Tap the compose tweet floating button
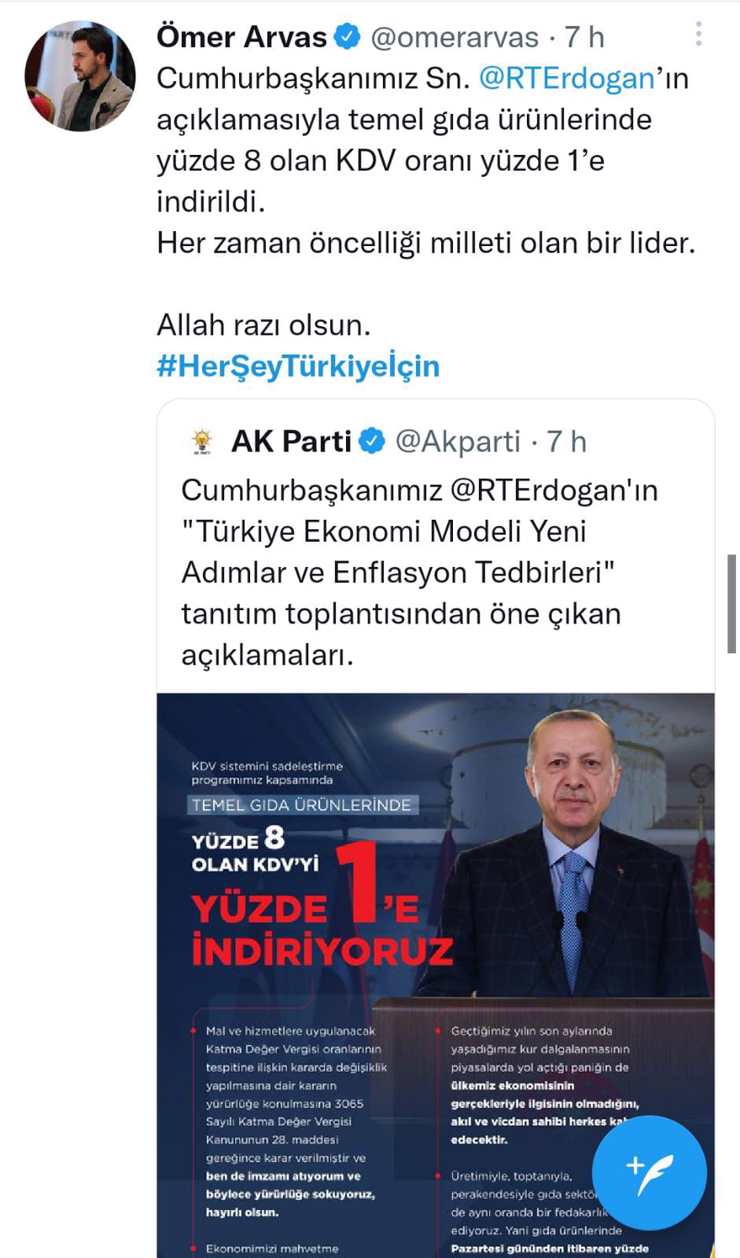The image size is (740, 1258). (x=649, y=1173)
